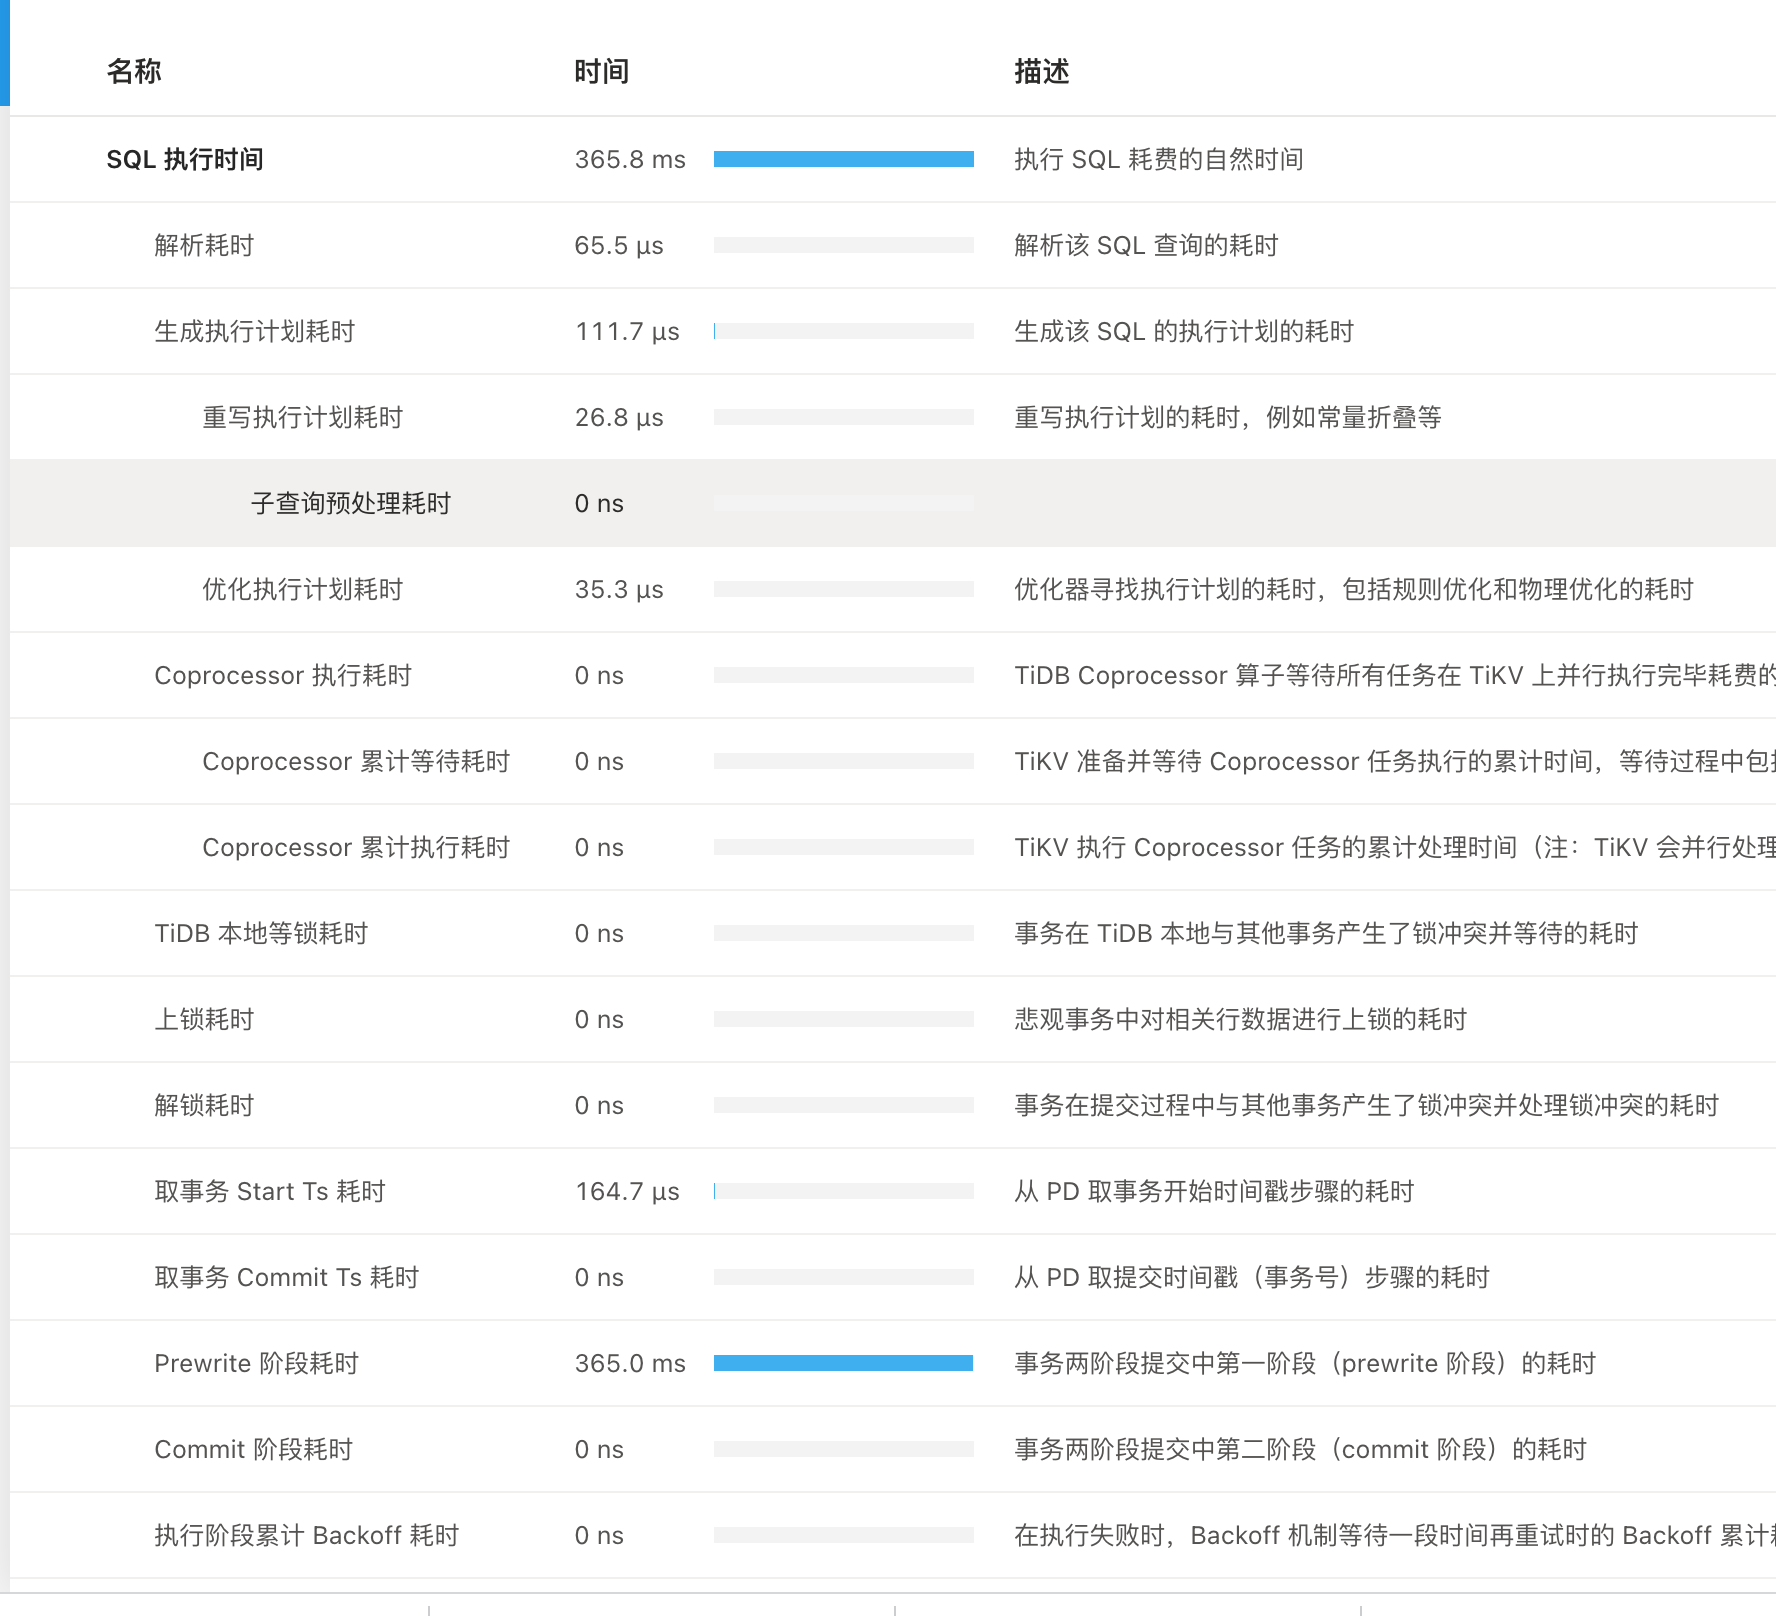The image size is (1776, 1616).
Task: Click the description about commit 阶段
Action: [1301, 1450]
